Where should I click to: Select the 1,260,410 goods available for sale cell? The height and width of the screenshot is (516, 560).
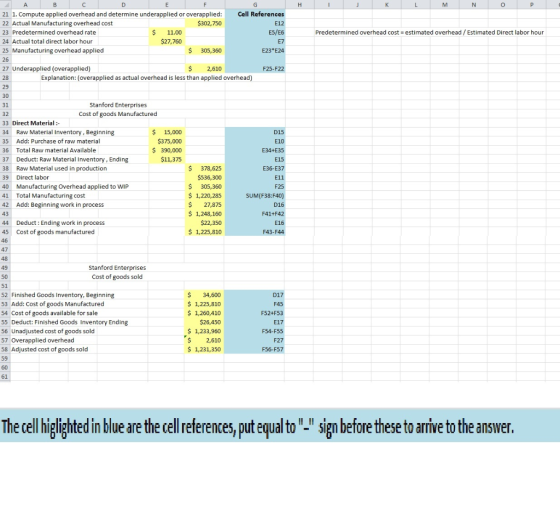205,313
